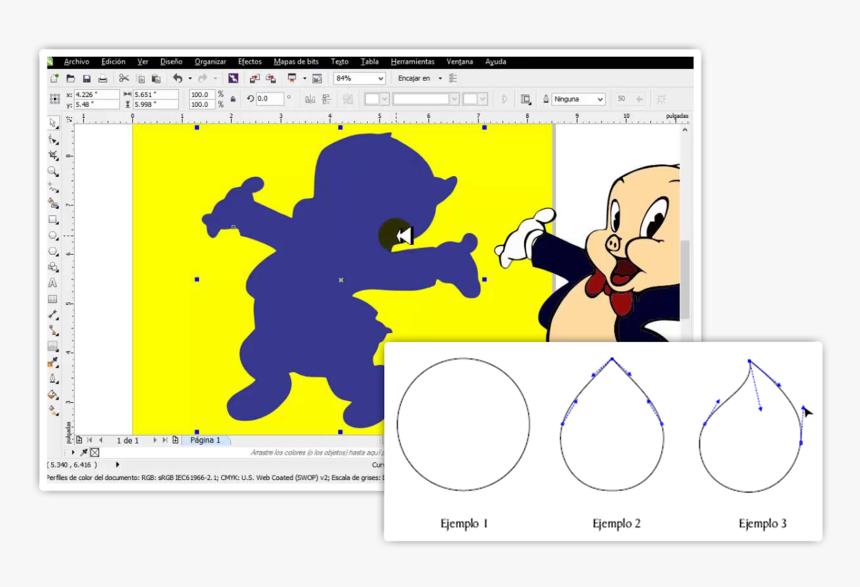Click the Export icon in the toolbar
This screenshot has width=860, height=587.
[x=270, y=78]
